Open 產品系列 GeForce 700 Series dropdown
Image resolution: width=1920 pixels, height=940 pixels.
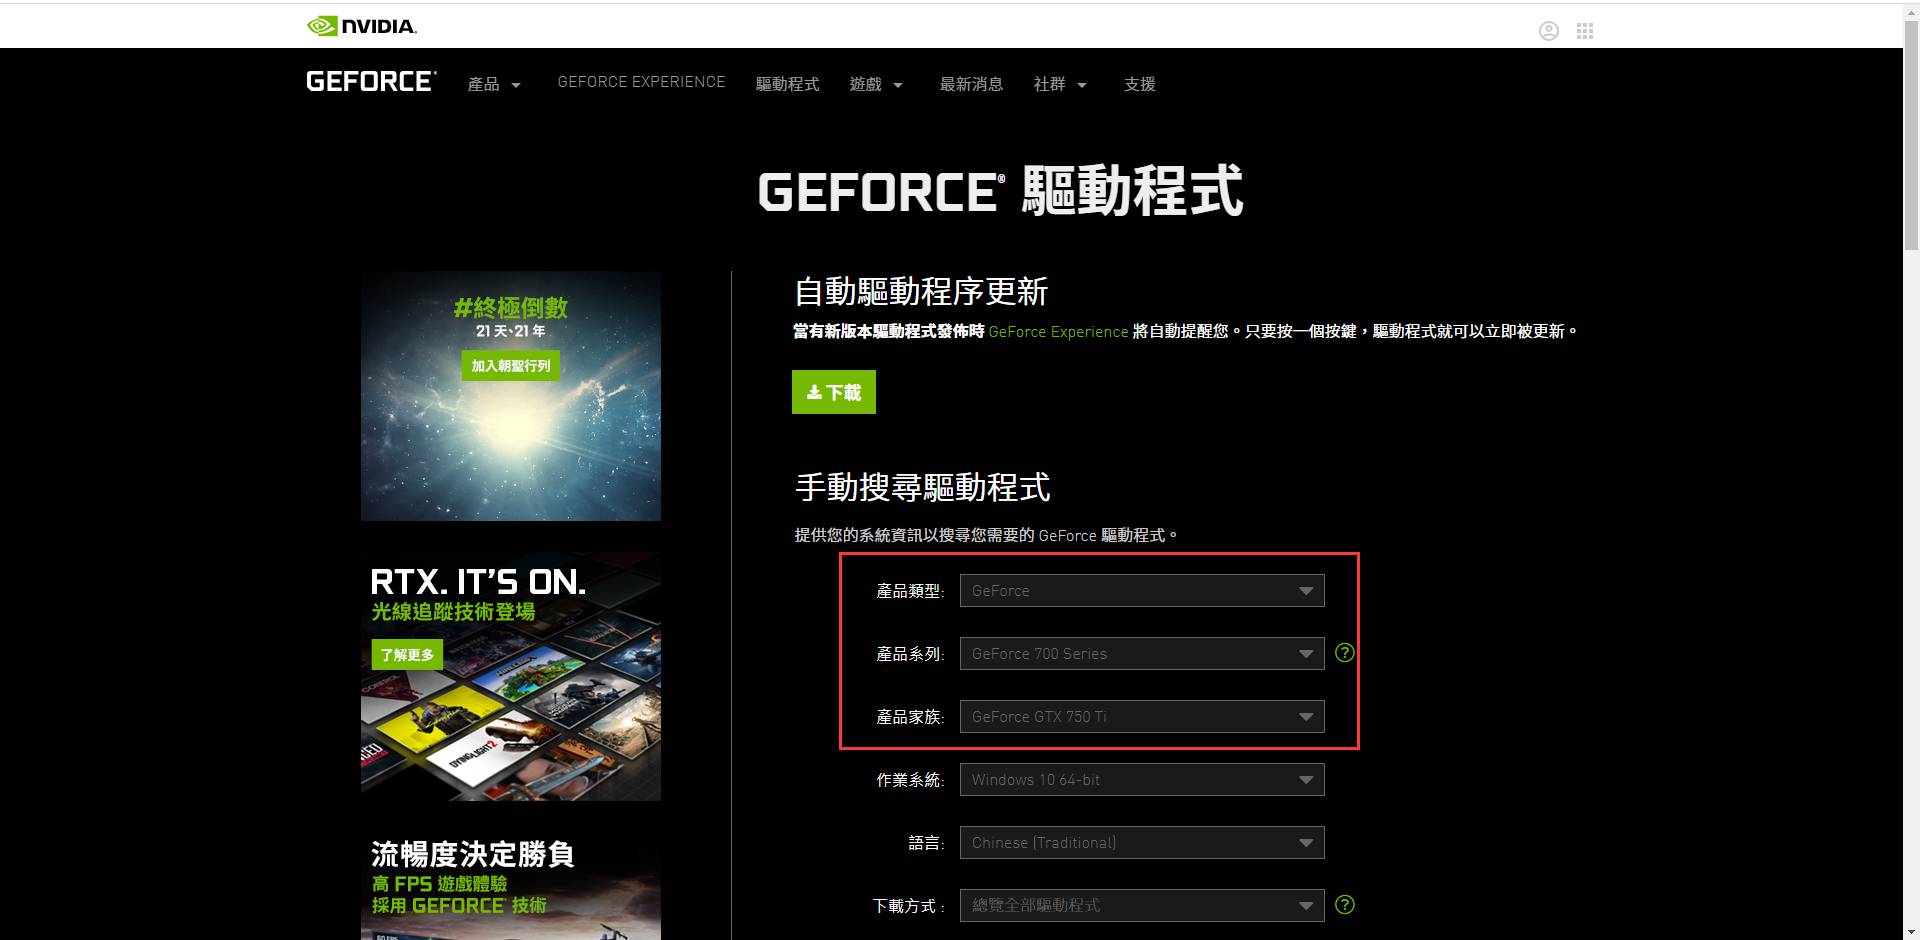pyautogui.click(x=1142, y=654)
